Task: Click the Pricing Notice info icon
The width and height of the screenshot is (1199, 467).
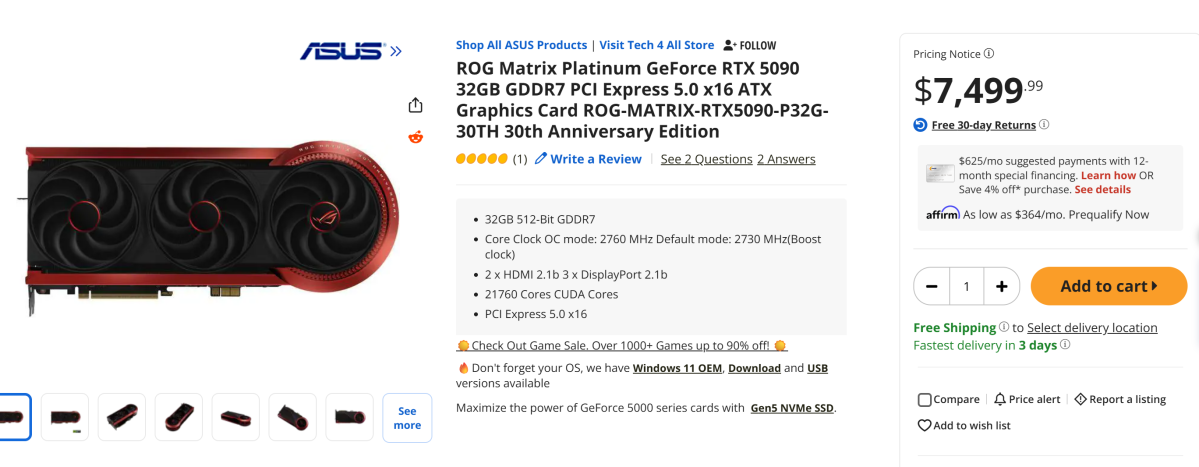Action: (989, 54)
